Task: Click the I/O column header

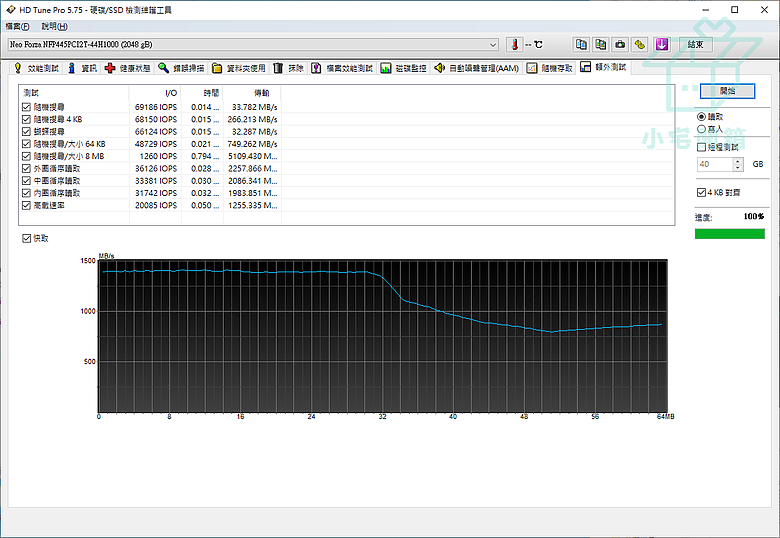Action: (x=155, y=93)
